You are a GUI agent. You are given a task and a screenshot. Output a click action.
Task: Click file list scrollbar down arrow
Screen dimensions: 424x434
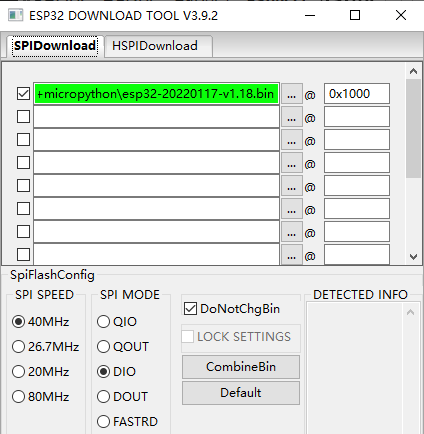414,257
